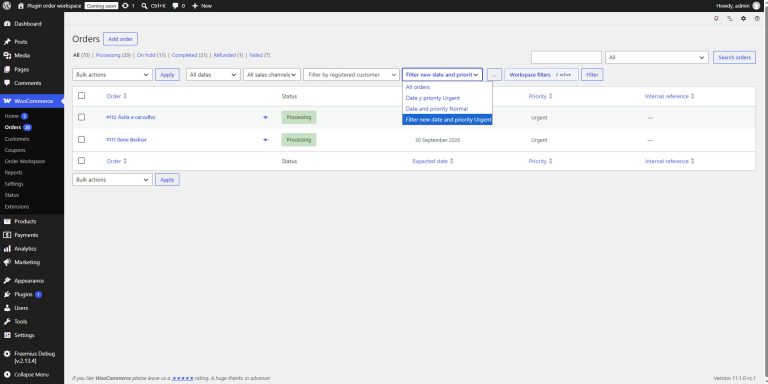Sort by Order column header

(x=117, y=96)
